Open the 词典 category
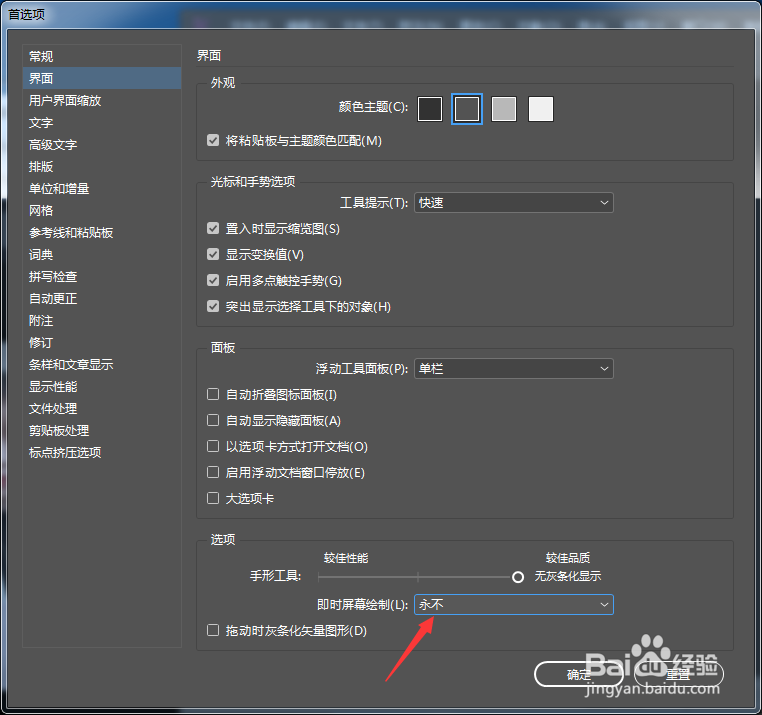 102,254
